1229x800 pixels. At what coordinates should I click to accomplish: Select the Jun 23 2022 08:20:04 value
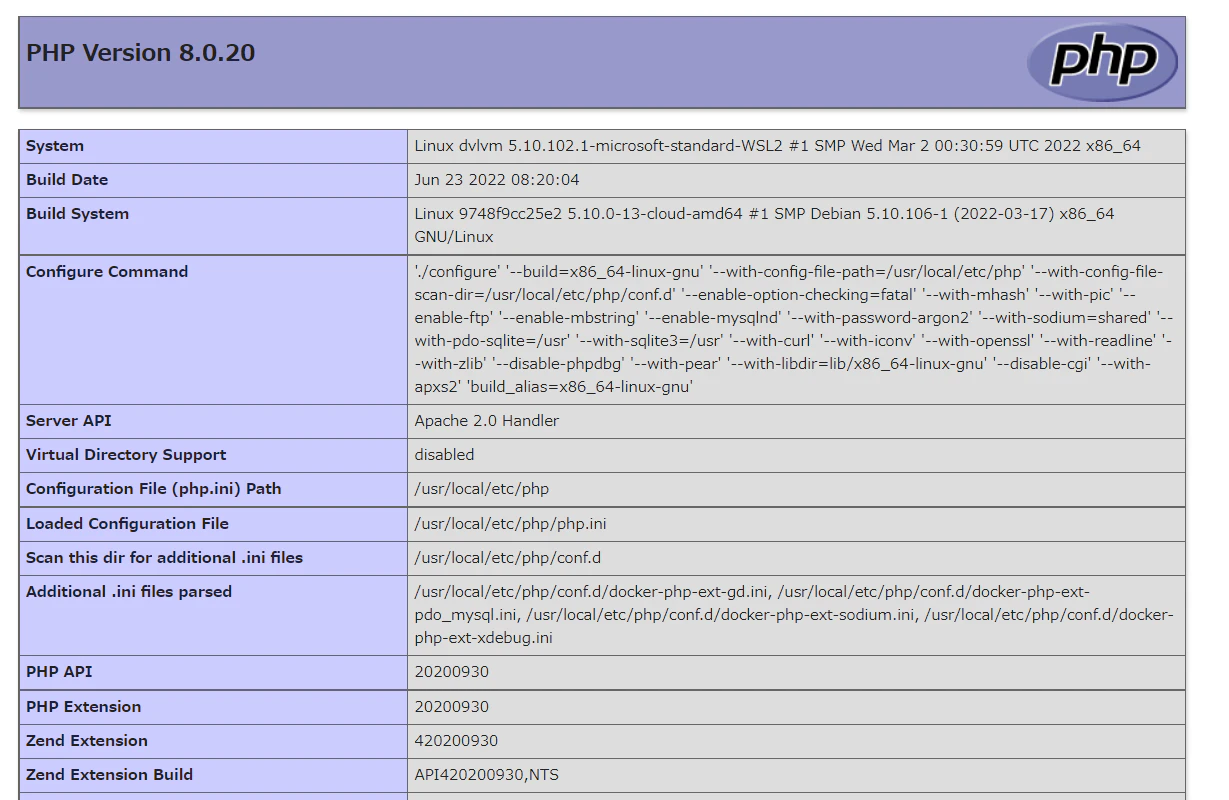click(x=497, y=180)
